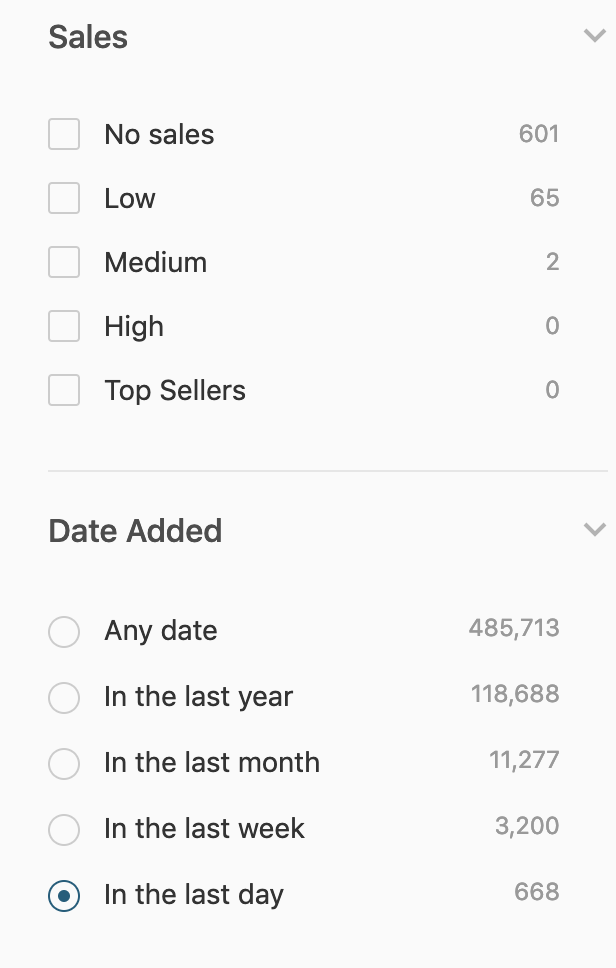Enable the Medium sales filter checkbox

point(64,262)
